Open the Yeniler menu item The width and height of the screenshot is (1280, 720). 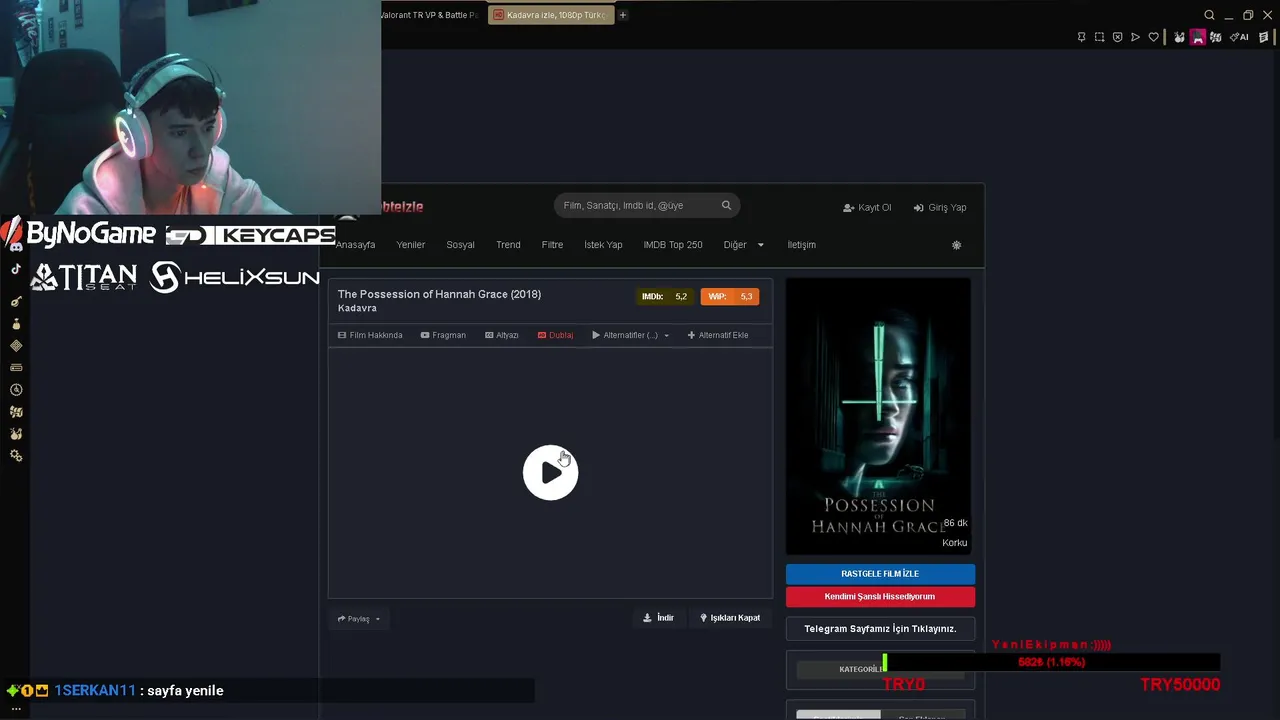pyautogui.click(x=410, y=245)
